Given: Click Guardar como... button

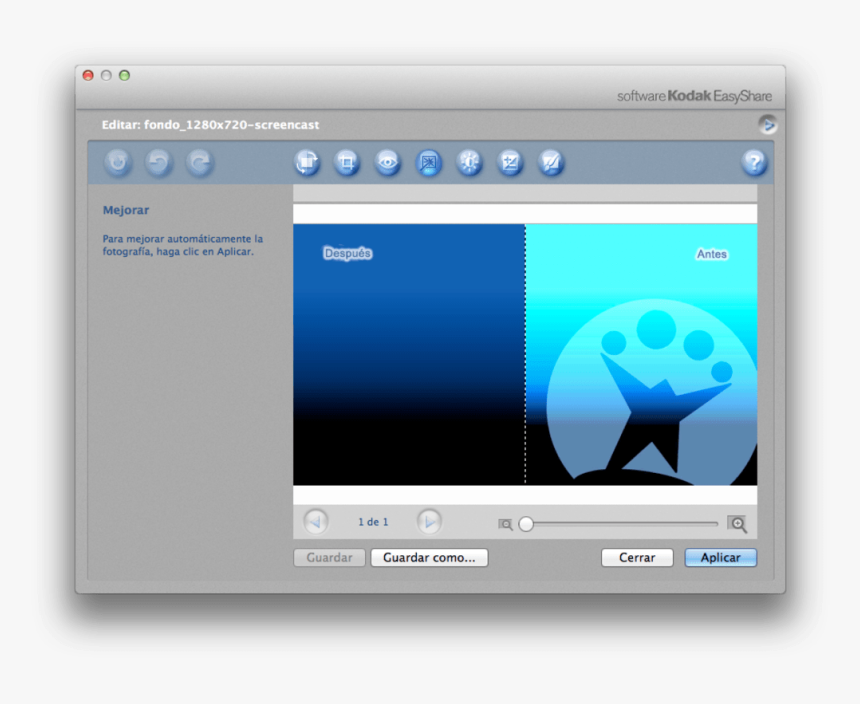Looking at the screenshot, I should [429, 558].
